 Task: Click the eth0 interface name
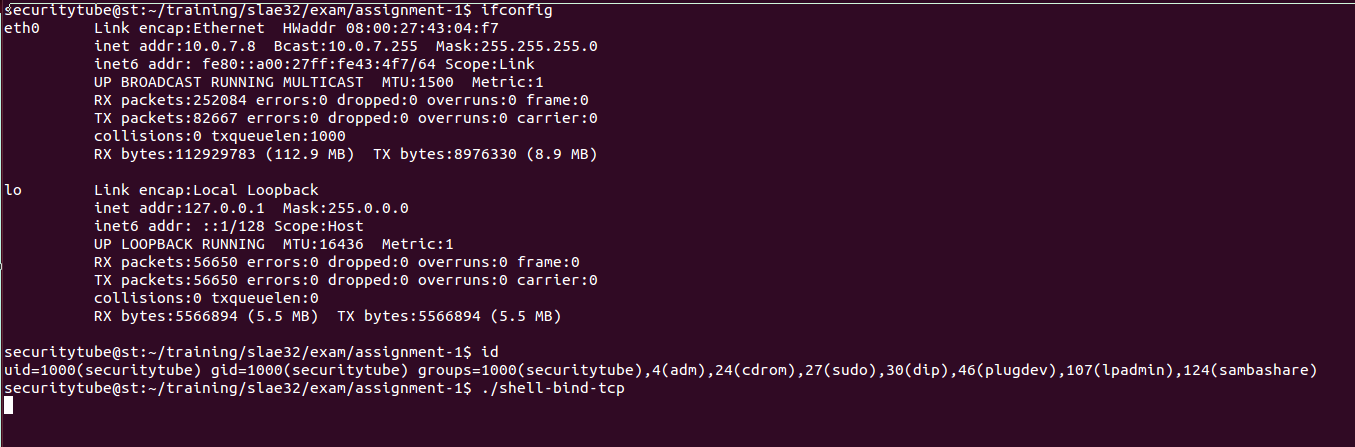(x=22, y=28)
